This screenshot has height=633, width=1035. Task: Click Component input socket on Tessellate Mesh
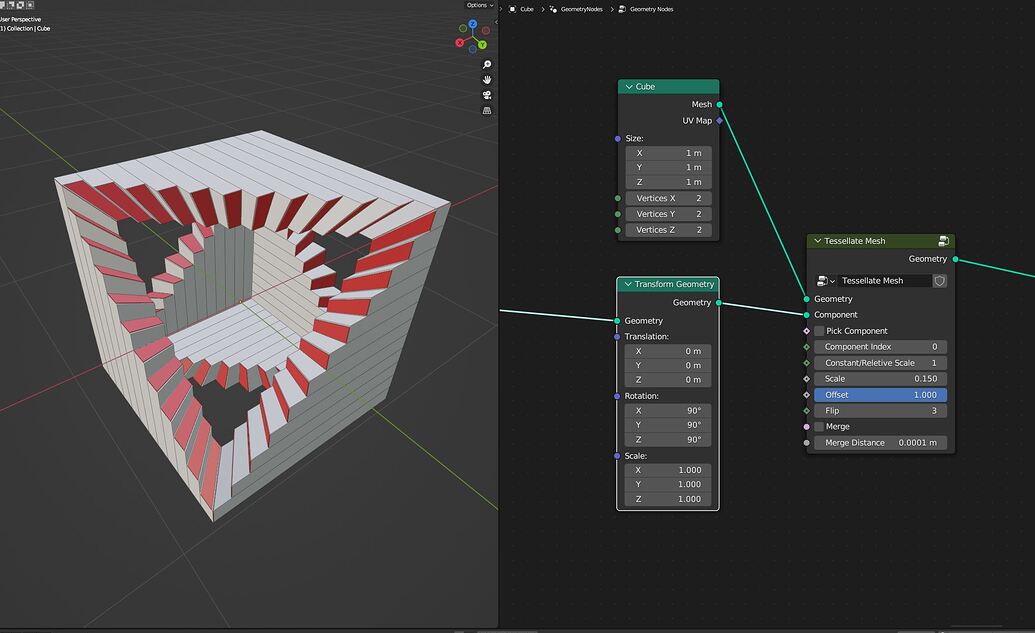(x=807, y=315)
